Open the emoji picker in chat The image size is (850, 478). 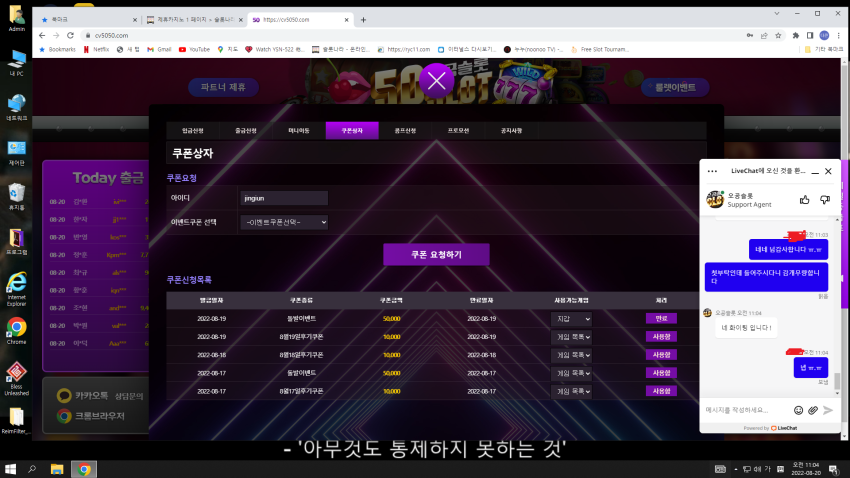tap(799, 410)
